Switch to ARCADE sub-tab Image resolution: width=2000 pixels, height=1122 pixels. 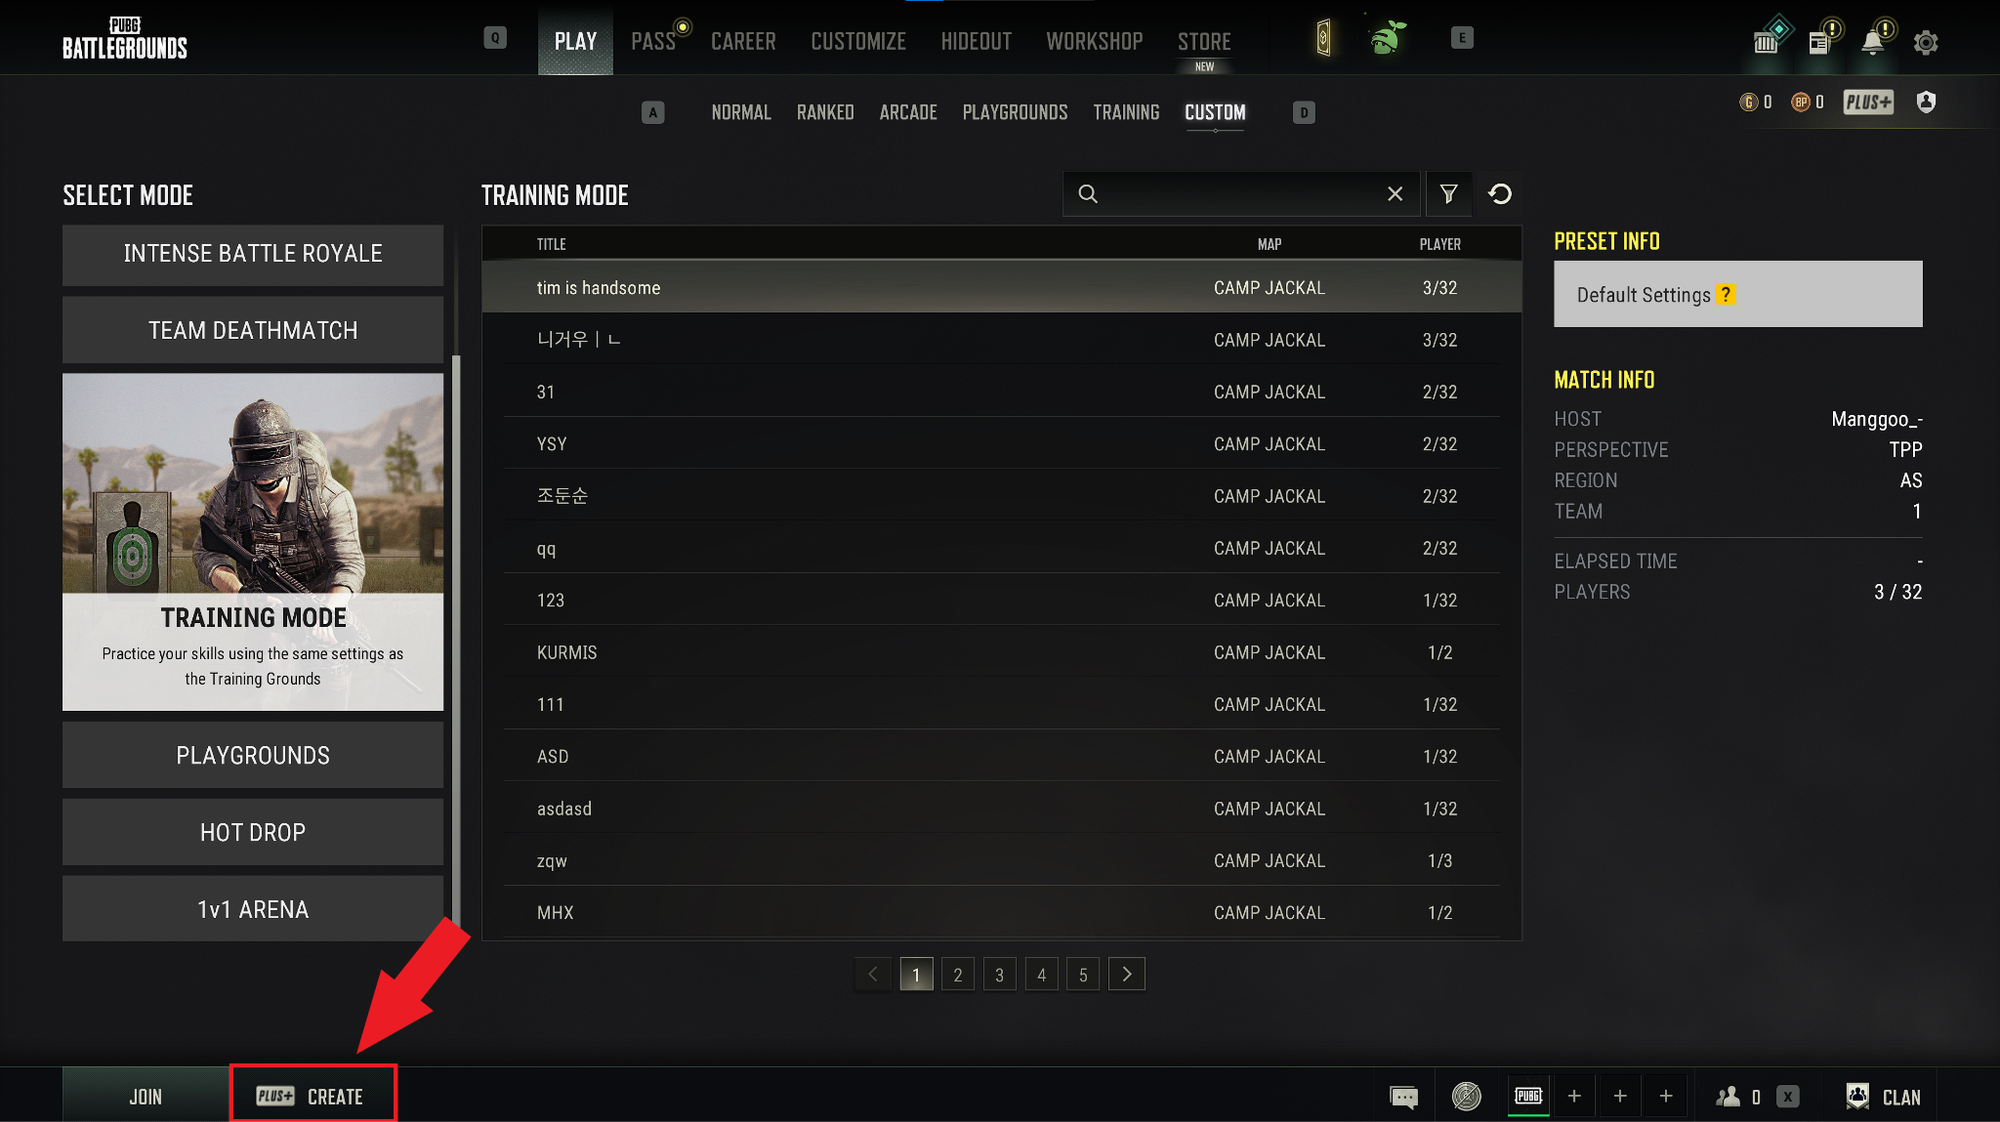pos(908,112)
